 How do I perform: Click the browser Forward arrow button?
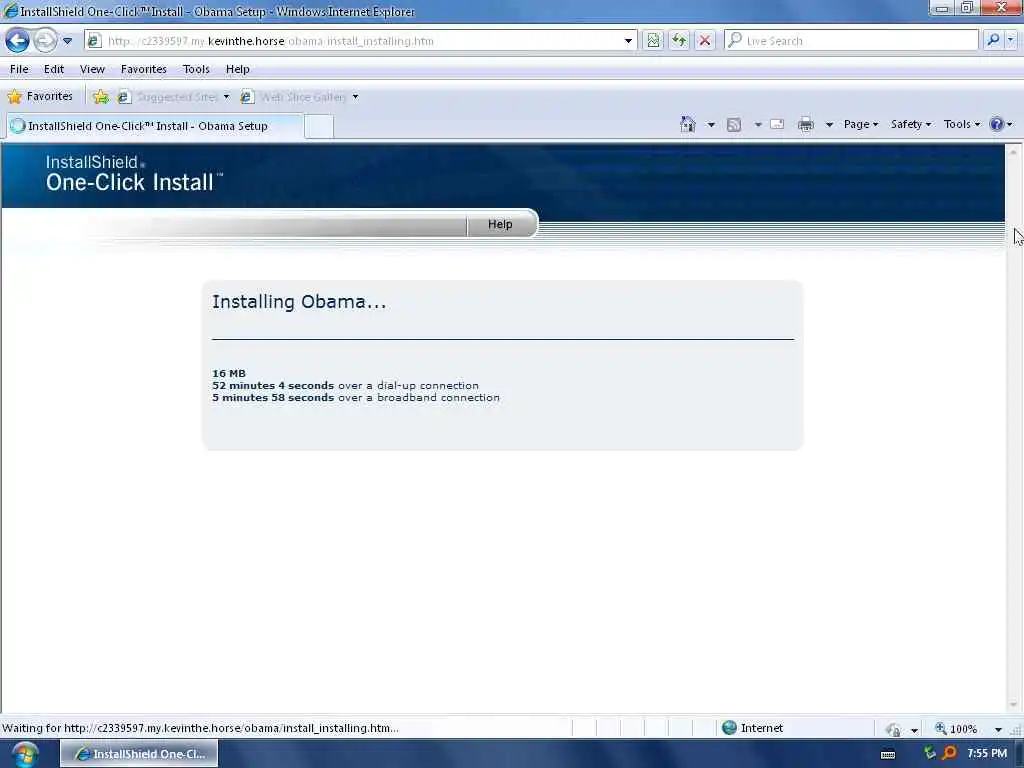click(x=45, y=40)
